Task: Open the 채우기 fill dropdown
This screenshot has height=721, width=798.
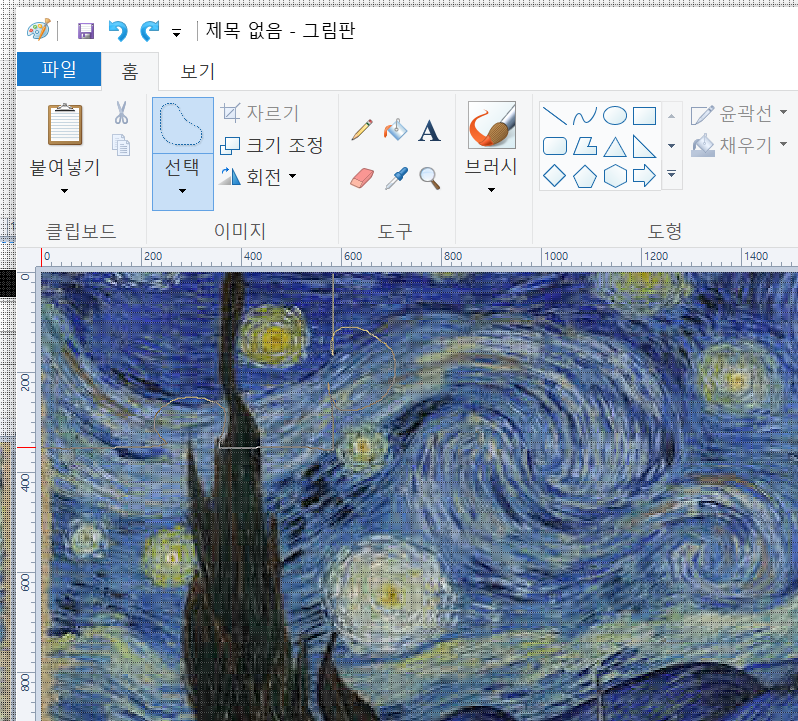Action: pyautogui.click(x=739, y=146)
